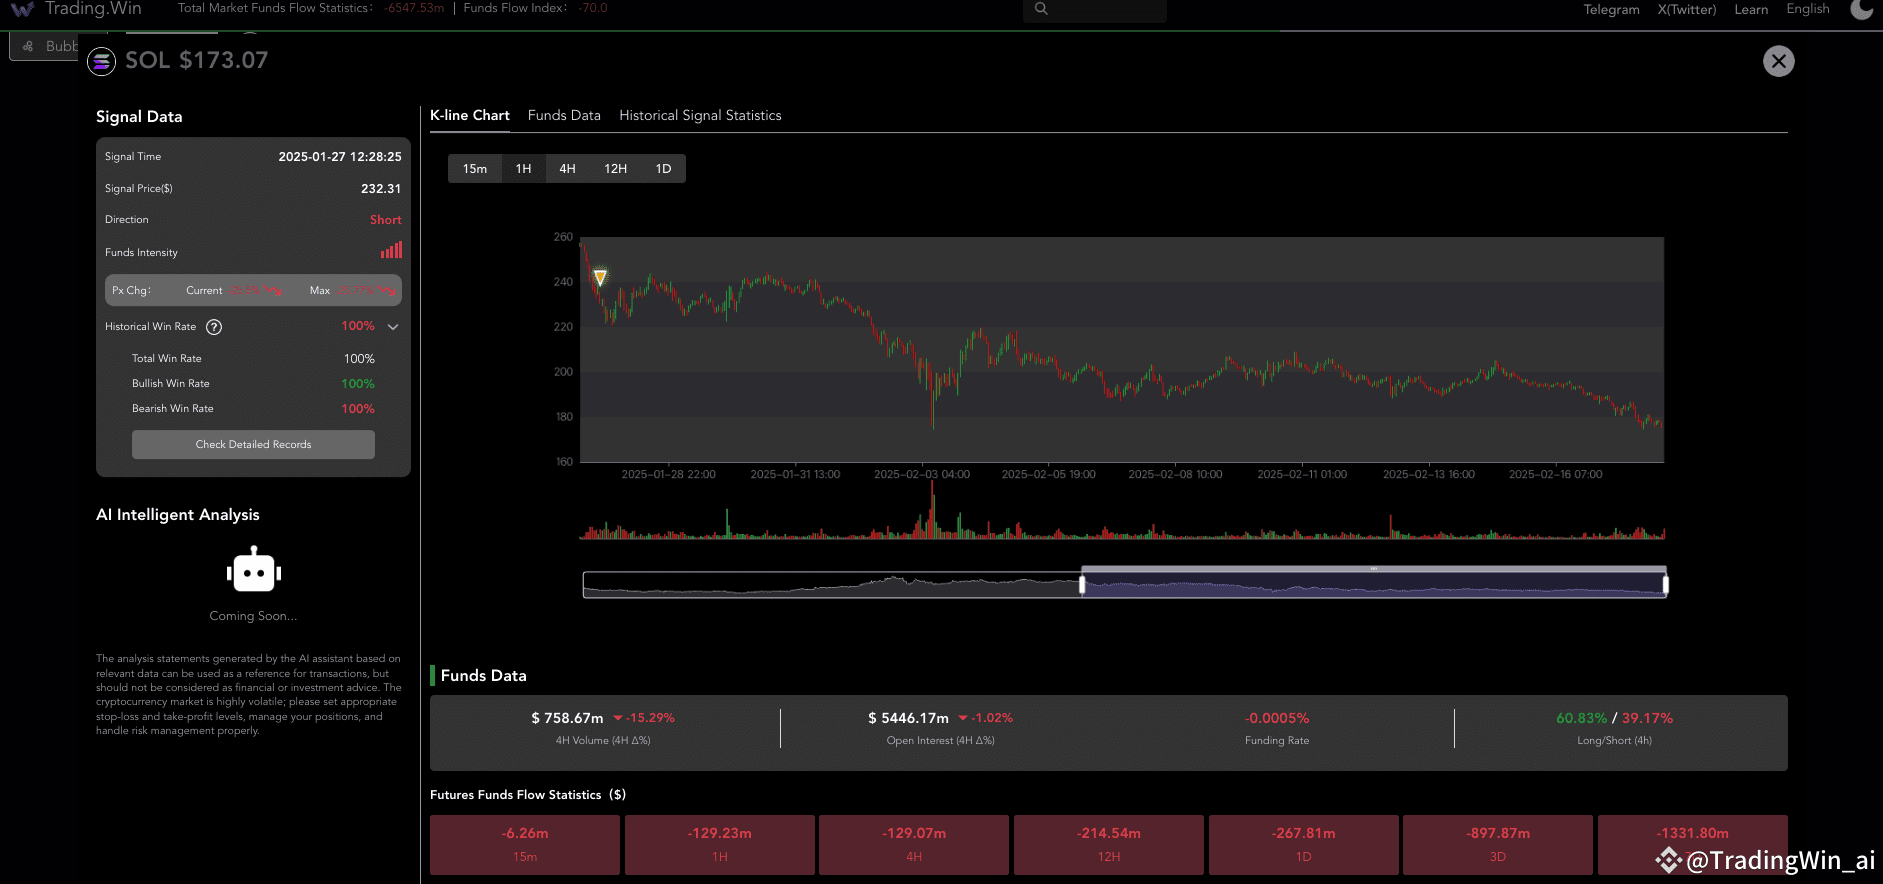Click the signal time value 2025-01-27 12:28:25

tap(340, 157)
